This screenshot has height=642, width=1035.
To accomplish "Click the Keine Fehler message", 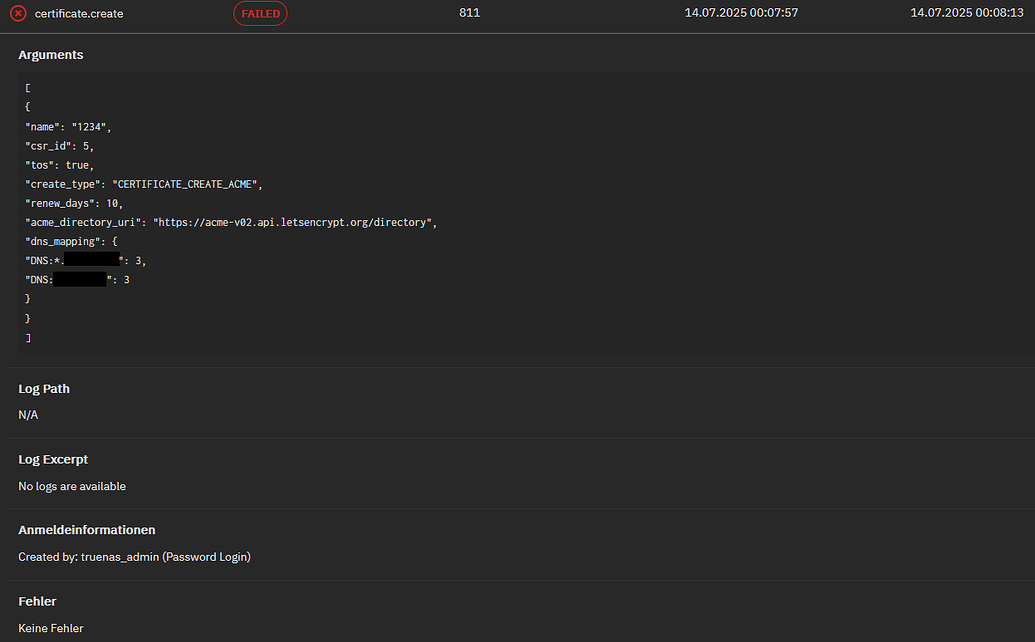I will 51,628.
